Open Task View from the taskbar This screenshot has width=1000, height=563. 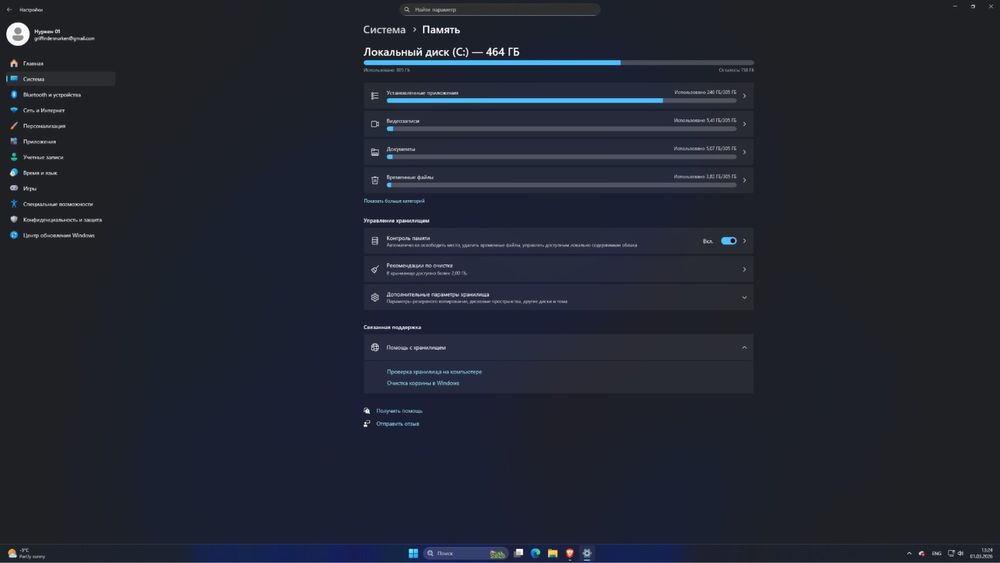tap(518, 553)
